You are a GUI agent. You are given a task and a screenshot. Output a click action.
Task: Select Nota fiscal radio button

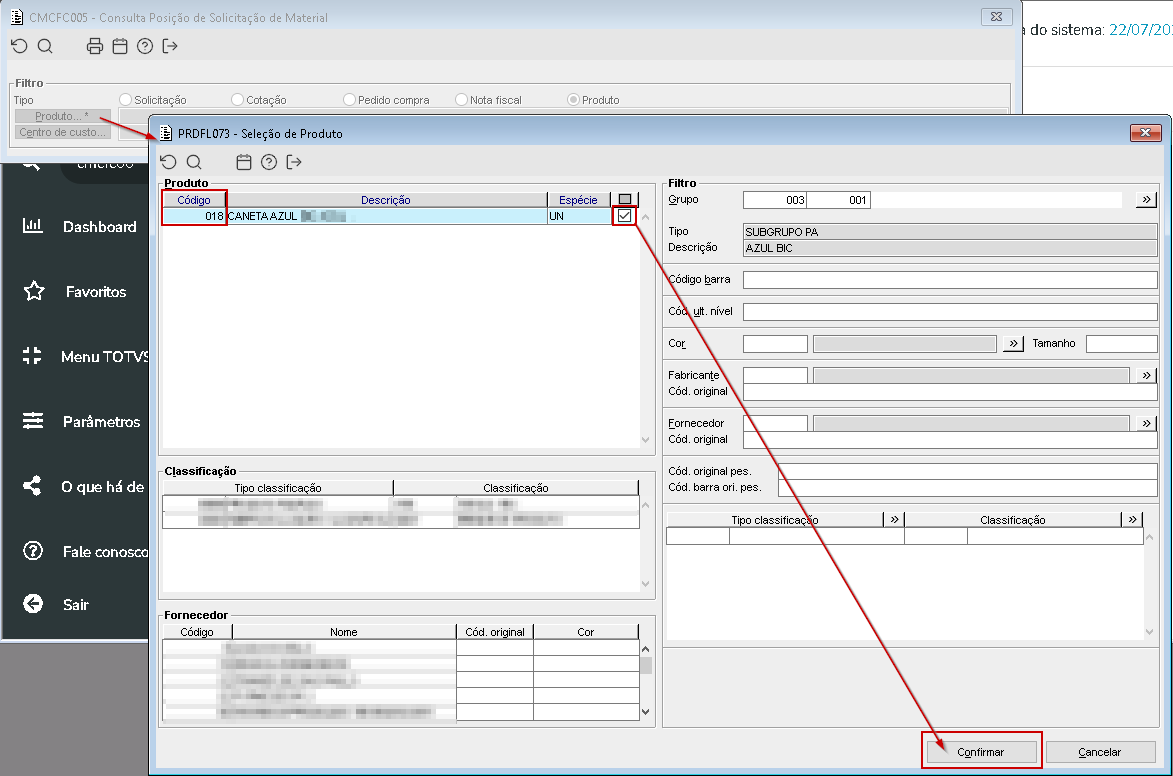pos(462,100)
